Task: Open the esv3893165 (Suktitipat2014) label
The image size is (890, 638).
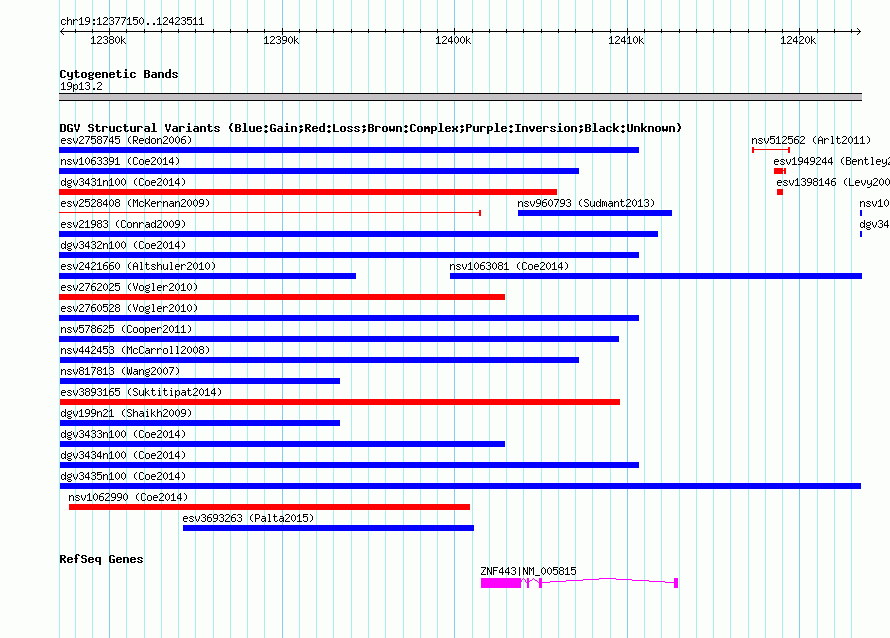Action: click(x=141, y=392)
